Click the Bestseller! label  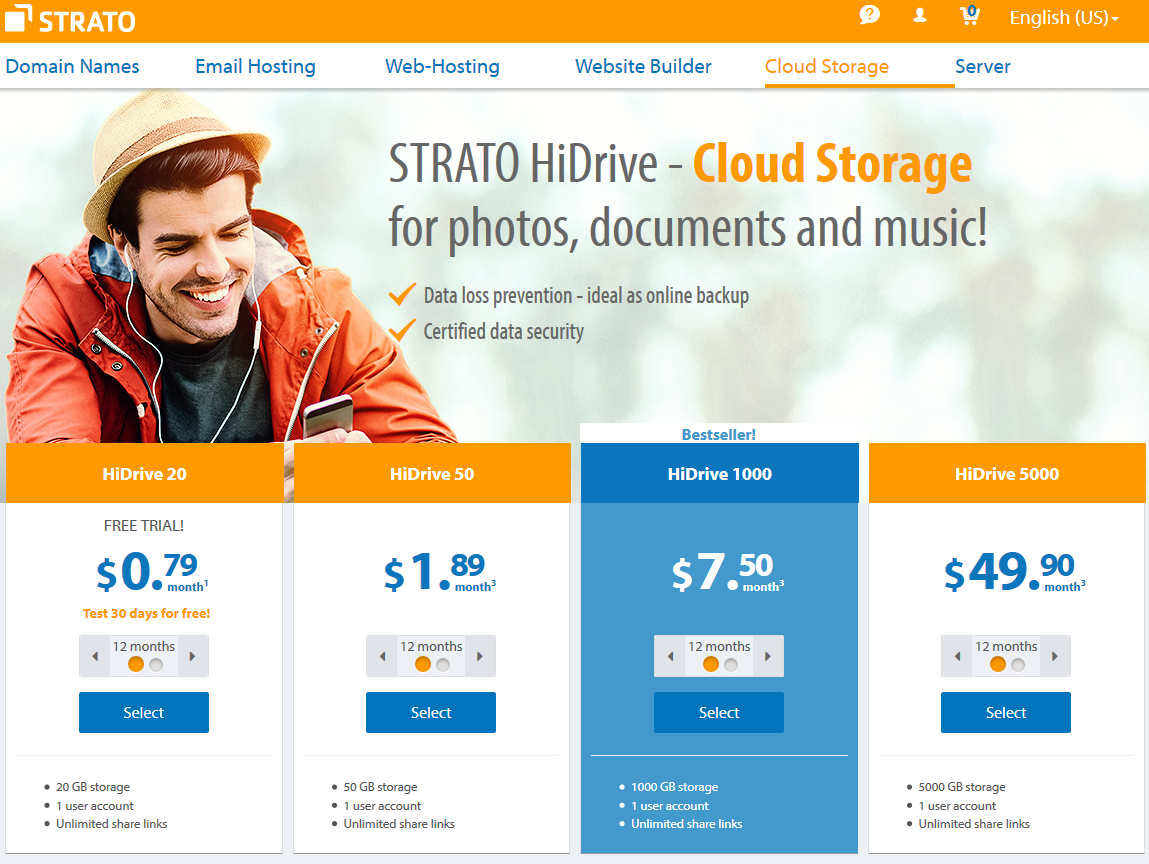[x=719, y=435]
